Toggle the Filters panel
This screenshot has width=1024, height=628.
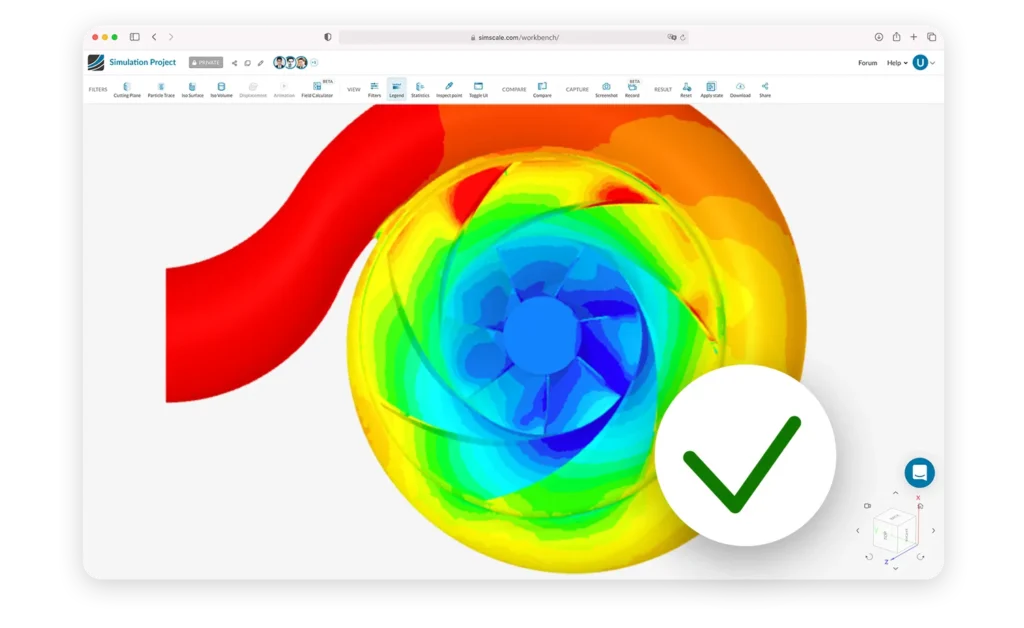[x=374, y=89]
